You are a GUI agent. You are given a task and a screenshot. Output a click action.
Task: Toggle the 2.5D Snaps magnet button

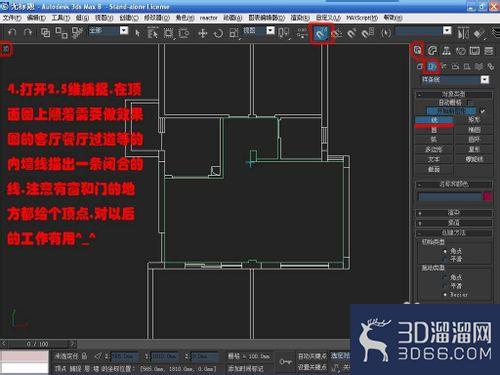coord(320,33)
